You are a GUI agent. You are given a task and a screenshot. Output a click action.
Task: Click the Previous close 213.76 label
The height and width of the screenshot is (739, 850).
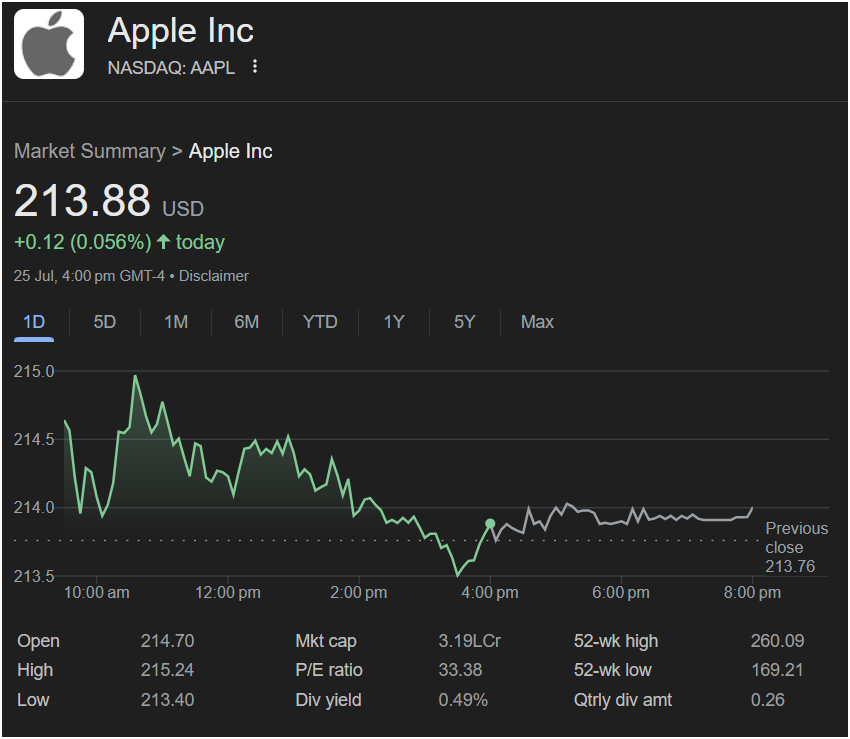click(796, 547)
